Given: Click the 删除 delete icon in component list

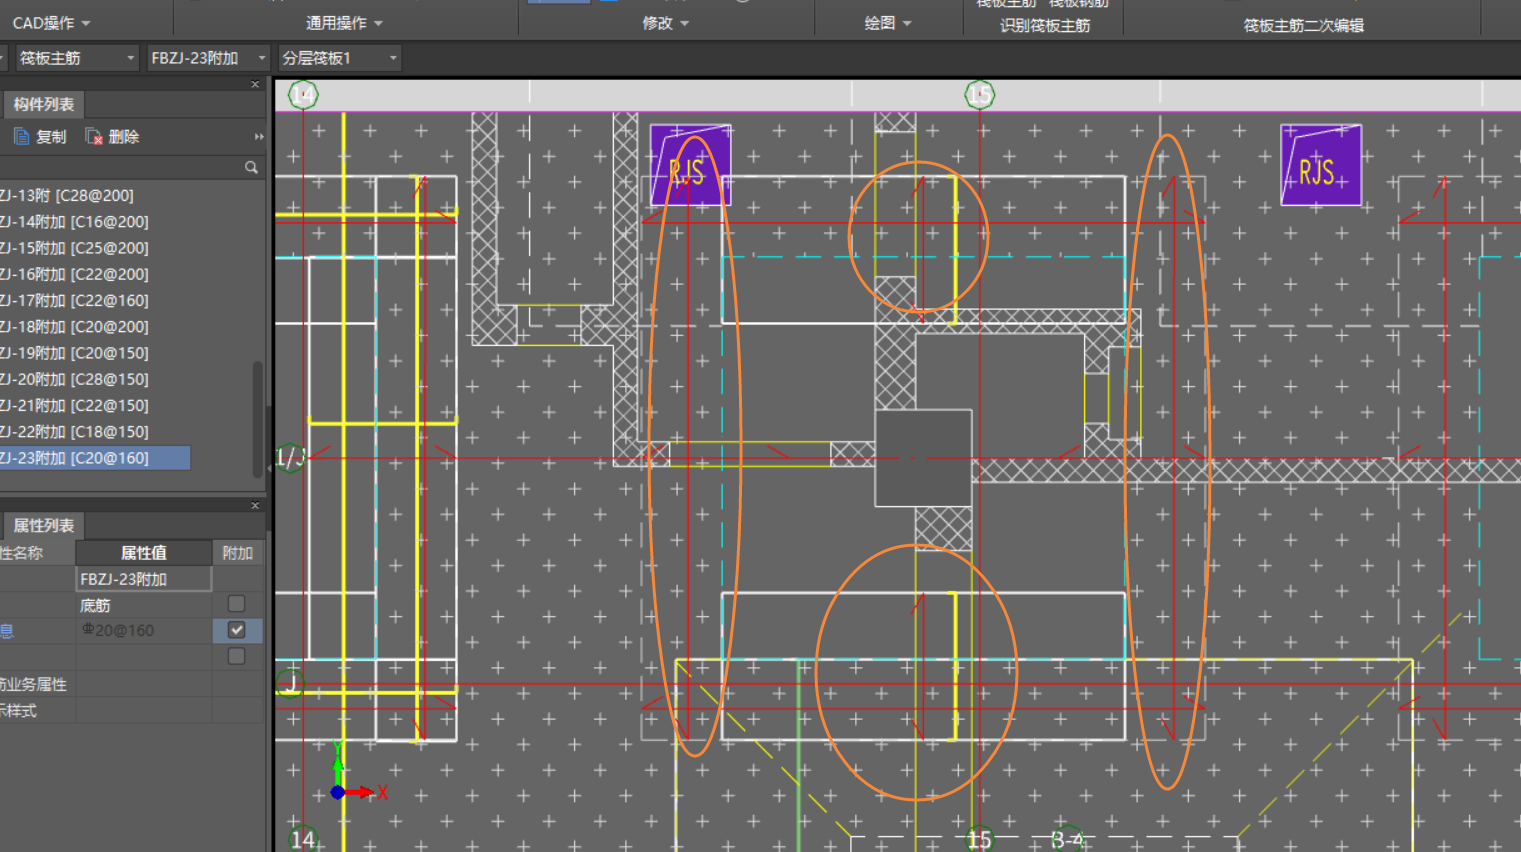Looking at the screenshot, I should tap(94, 137).
